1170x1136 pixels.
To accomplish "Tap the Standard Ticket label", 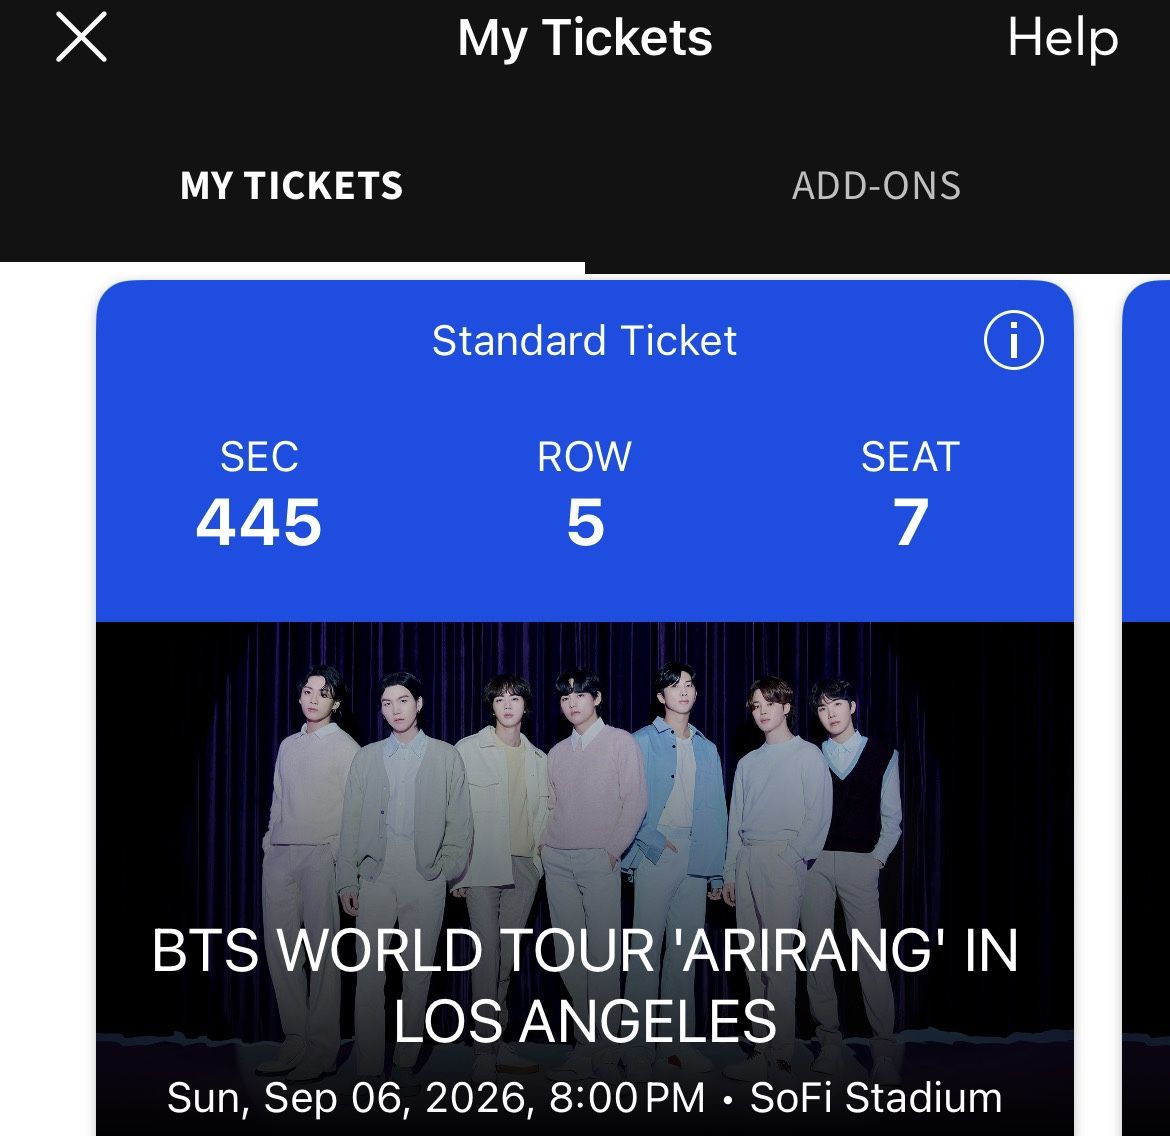I will tap(584, 341).
